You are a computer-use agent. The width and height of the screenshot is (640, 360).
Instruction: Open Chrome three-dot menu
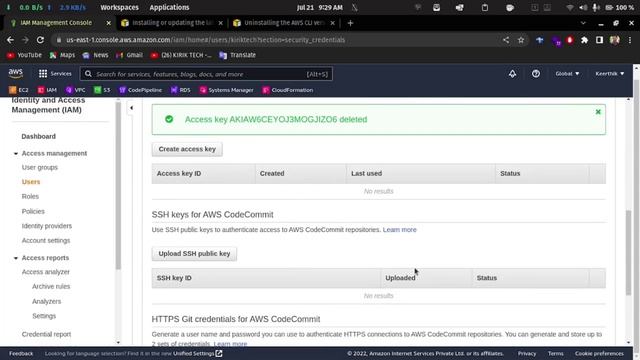630,40
